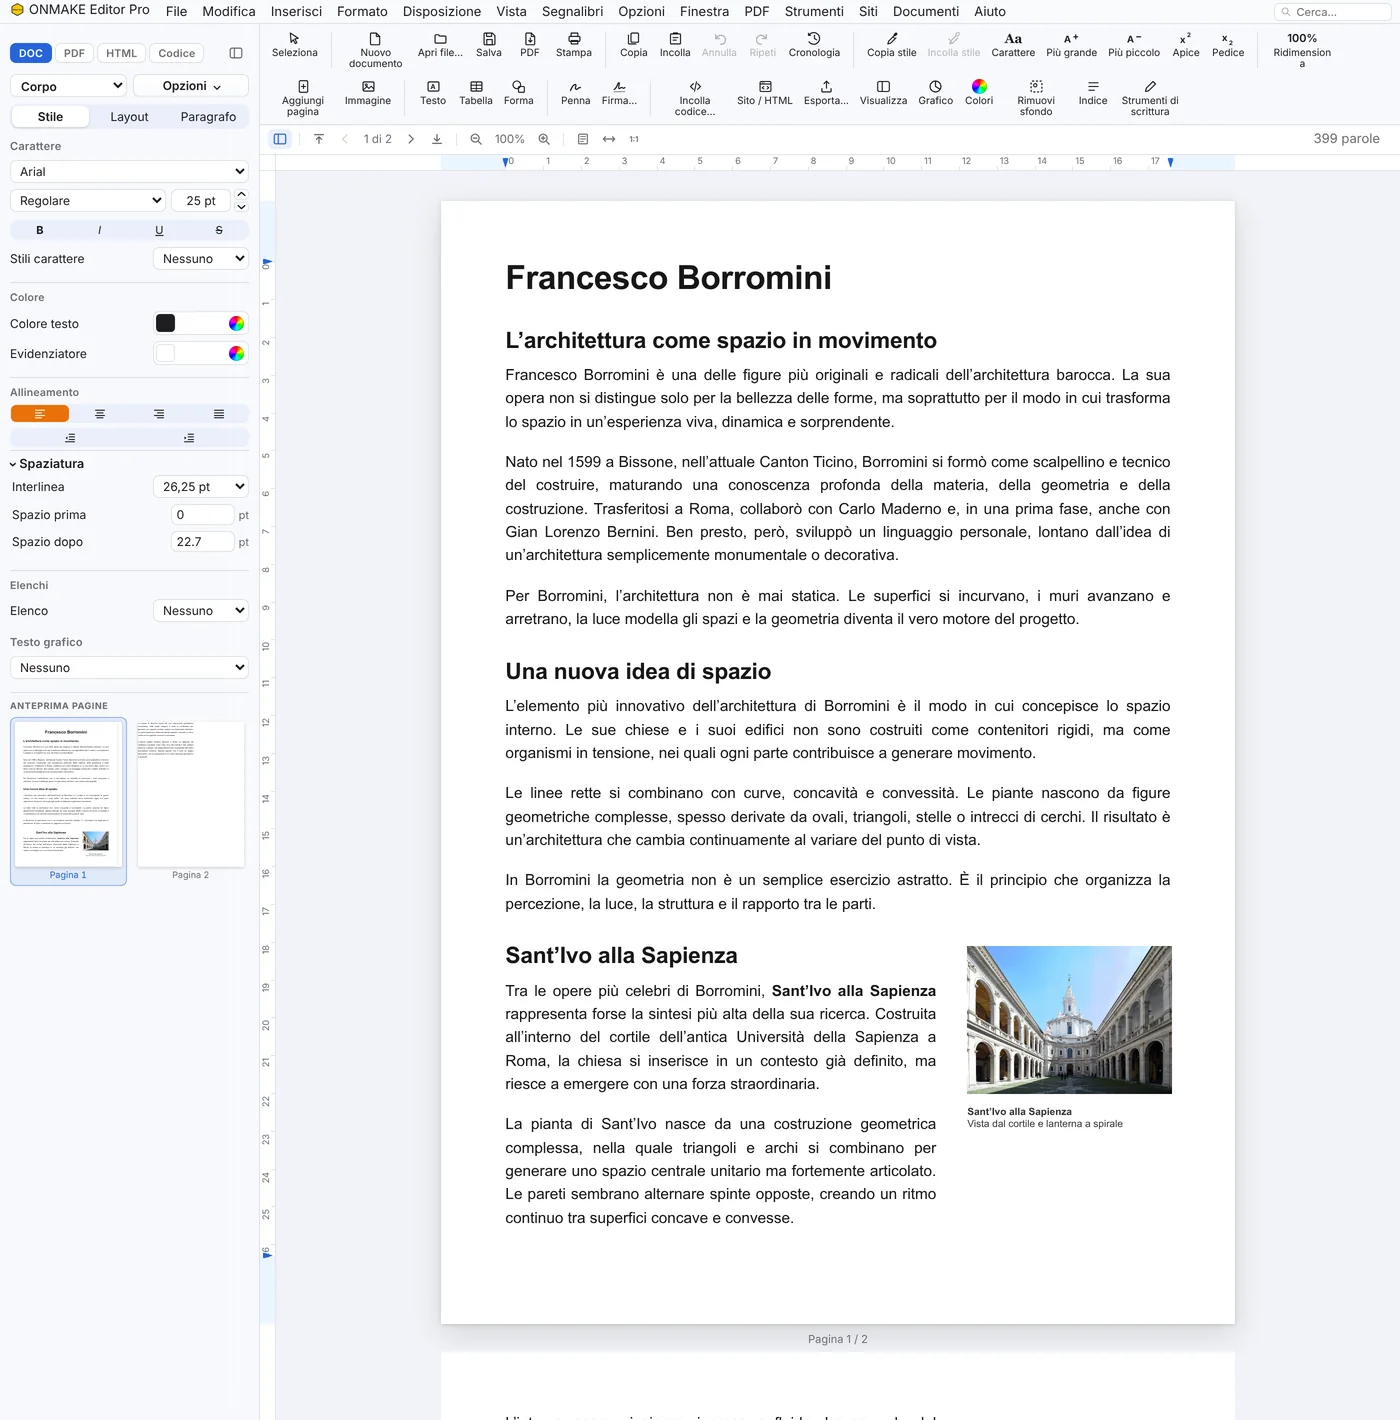The image size is (1400, 1420).
Task: Enable justified text alignment
Action: click(219, 414)
